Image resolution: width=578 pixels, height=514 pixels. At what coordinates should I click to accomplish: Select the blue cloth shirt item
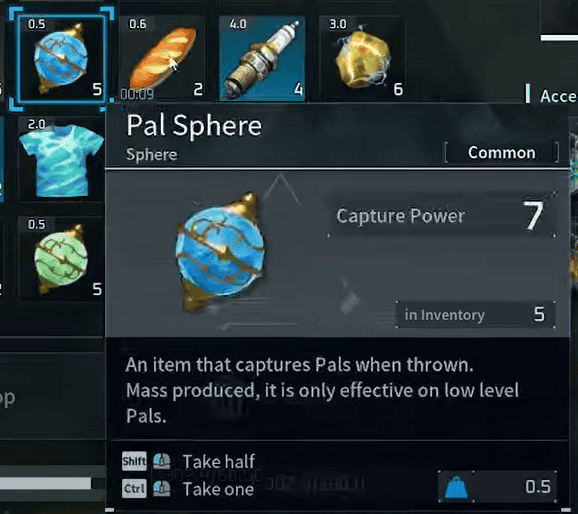coord(61,159)
